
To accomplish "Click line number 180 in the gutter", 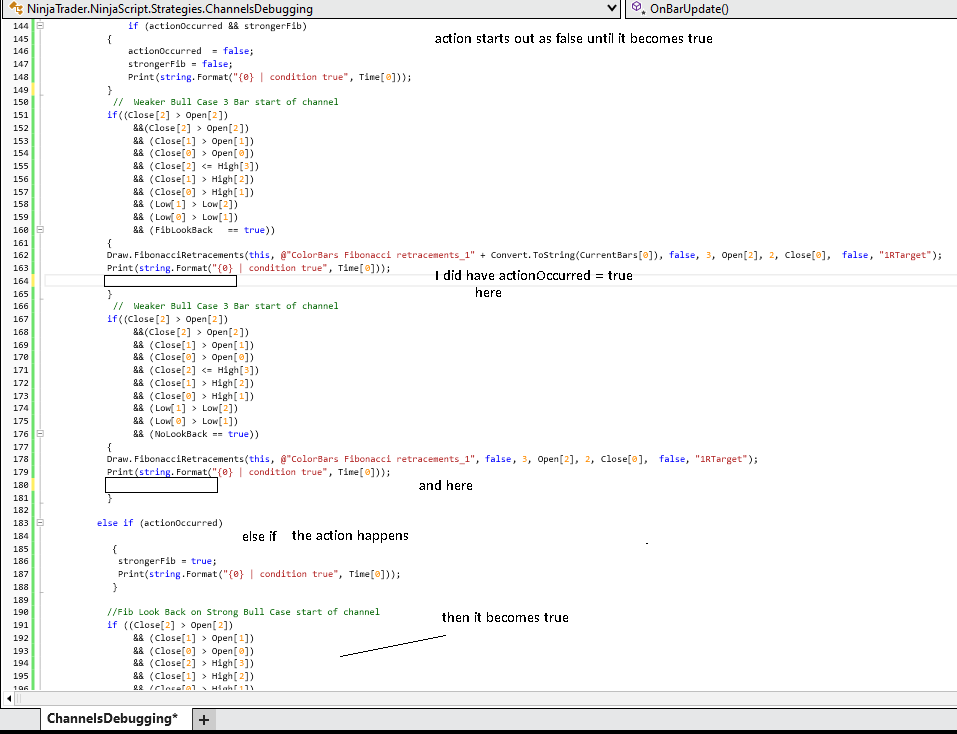I will click(x=21, y=485).
